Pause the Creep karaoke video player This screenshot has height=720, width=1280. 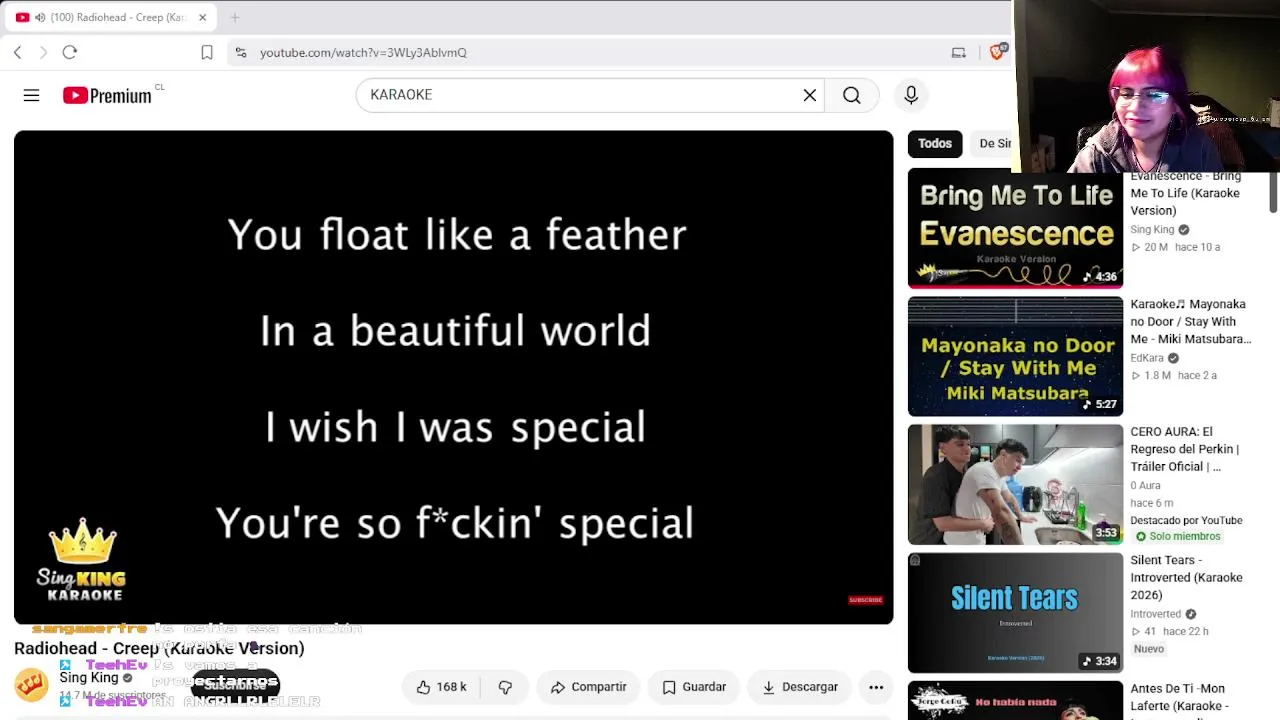453,377
